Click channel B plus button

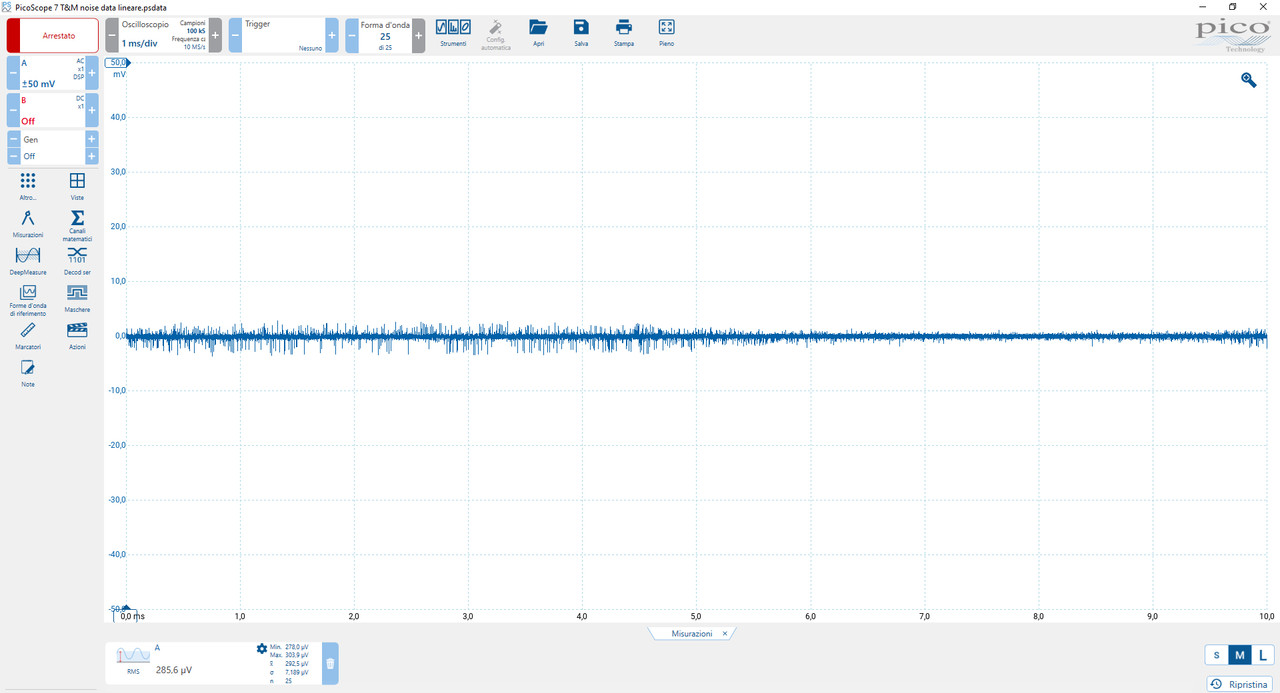(92, 110)
